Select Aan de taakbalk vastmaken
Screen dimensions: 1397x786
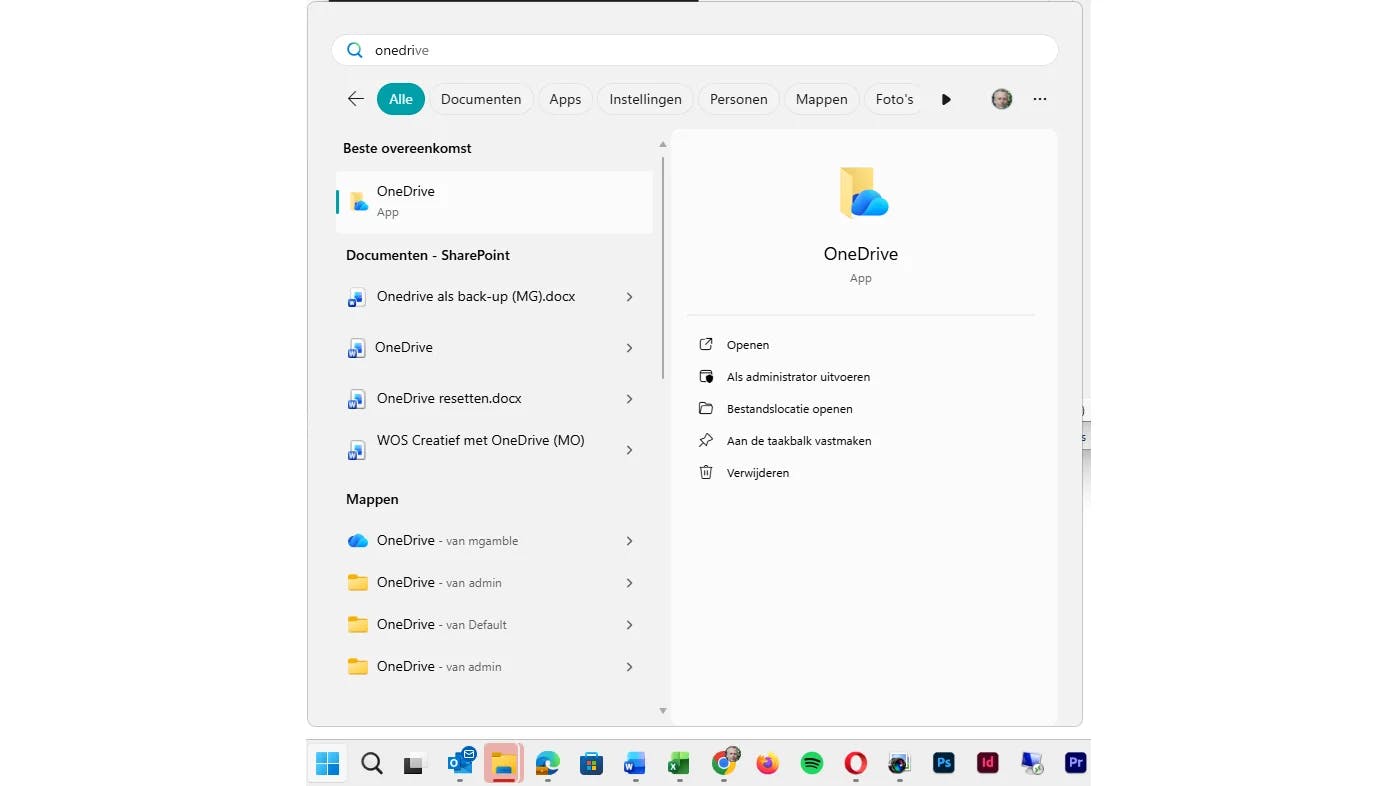785,441
